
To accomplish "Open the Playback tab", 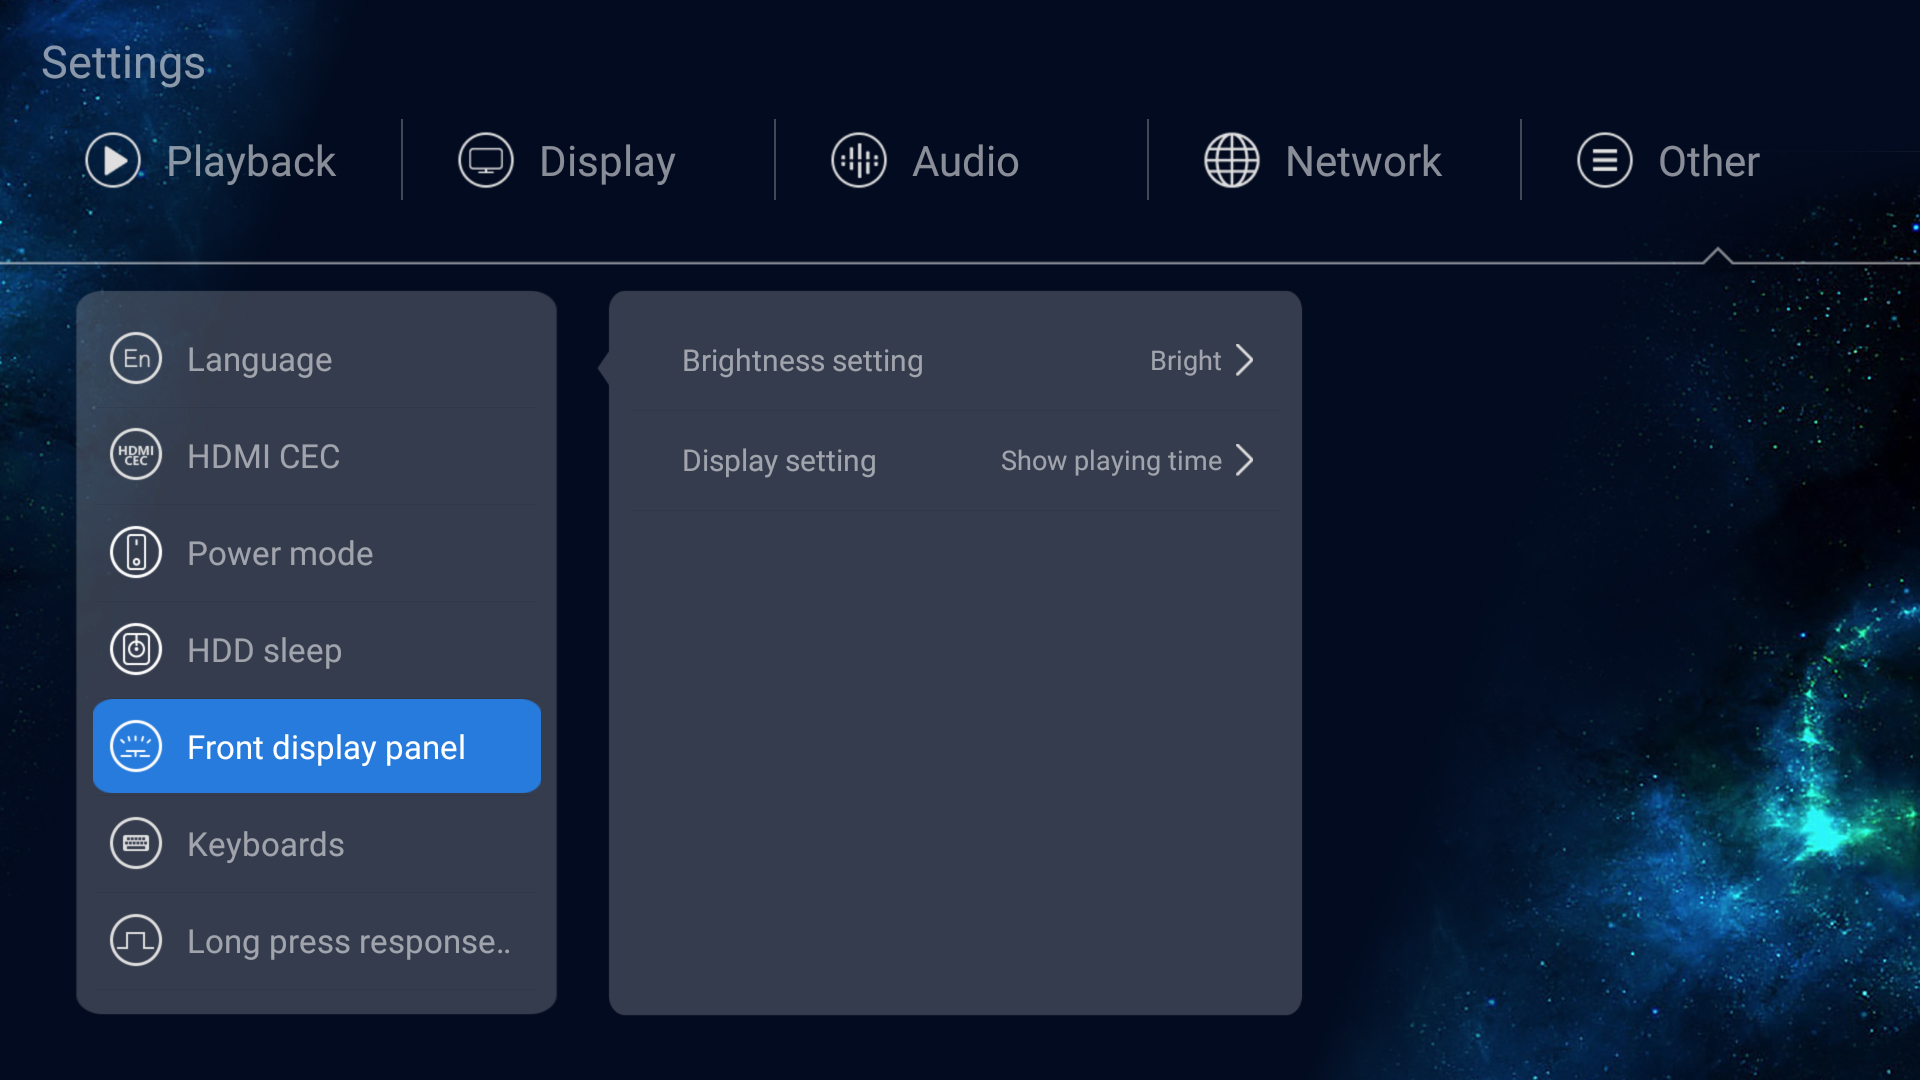I will (211, 161).
